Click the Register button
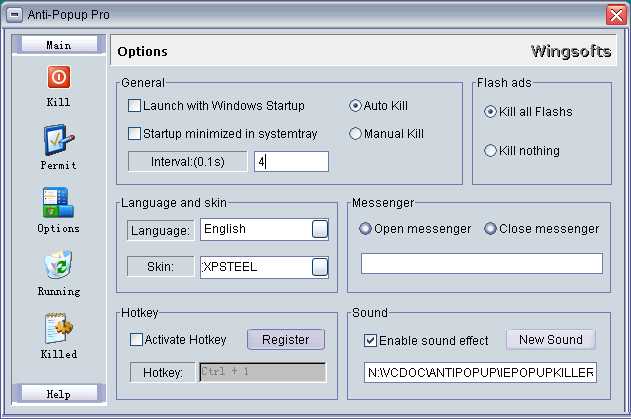Viewport: 631px width, 419px height. pos(286,340)
